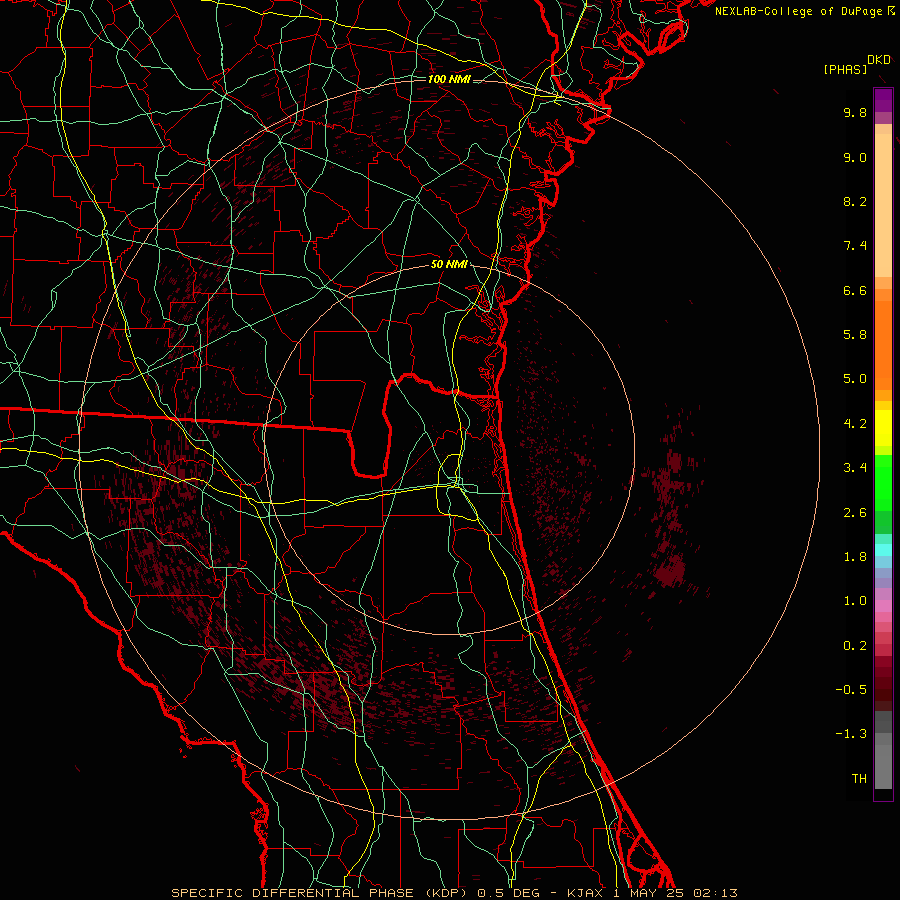Viewport: 900px width, 900px height.
Task: Pick the cyan color bar segment
Action: click(x=883, y=550)
